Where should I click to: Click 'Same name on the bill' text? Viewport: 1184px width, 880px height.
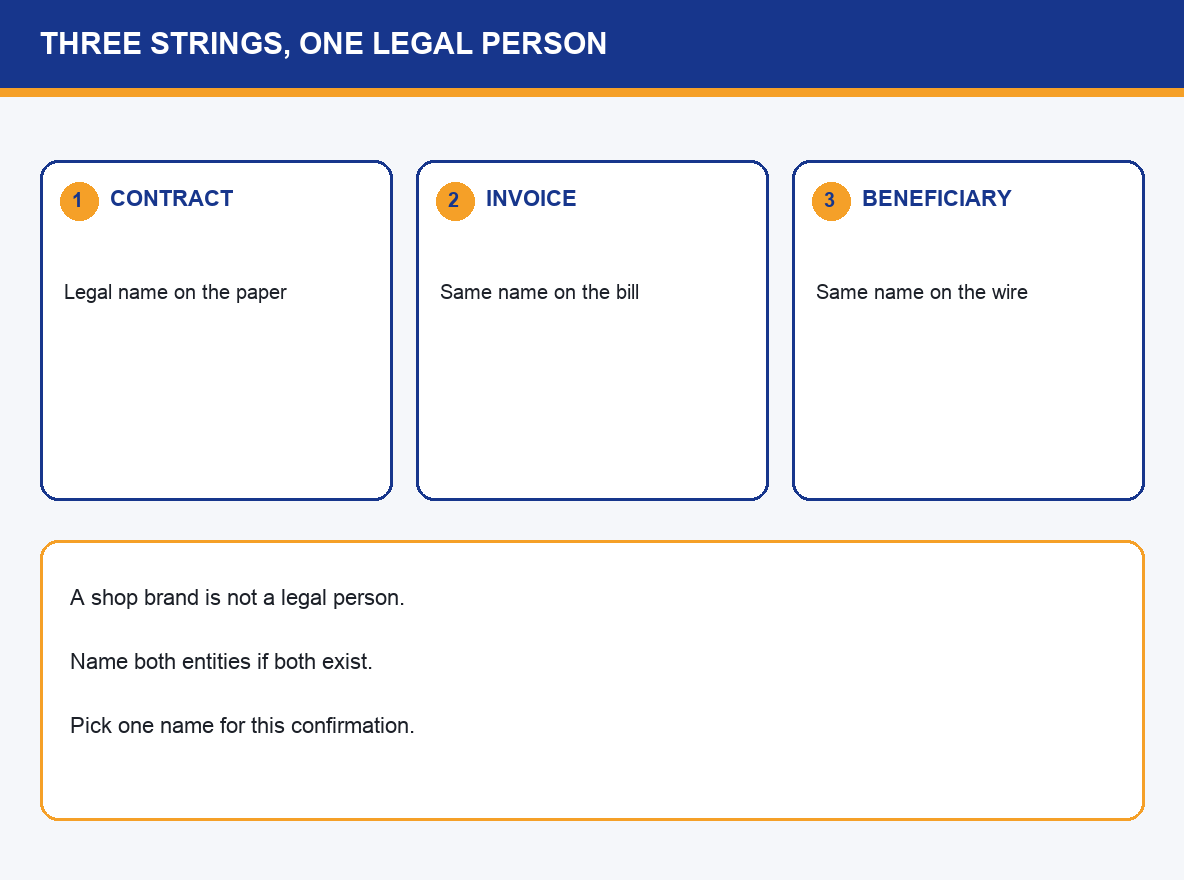[539, 292]
